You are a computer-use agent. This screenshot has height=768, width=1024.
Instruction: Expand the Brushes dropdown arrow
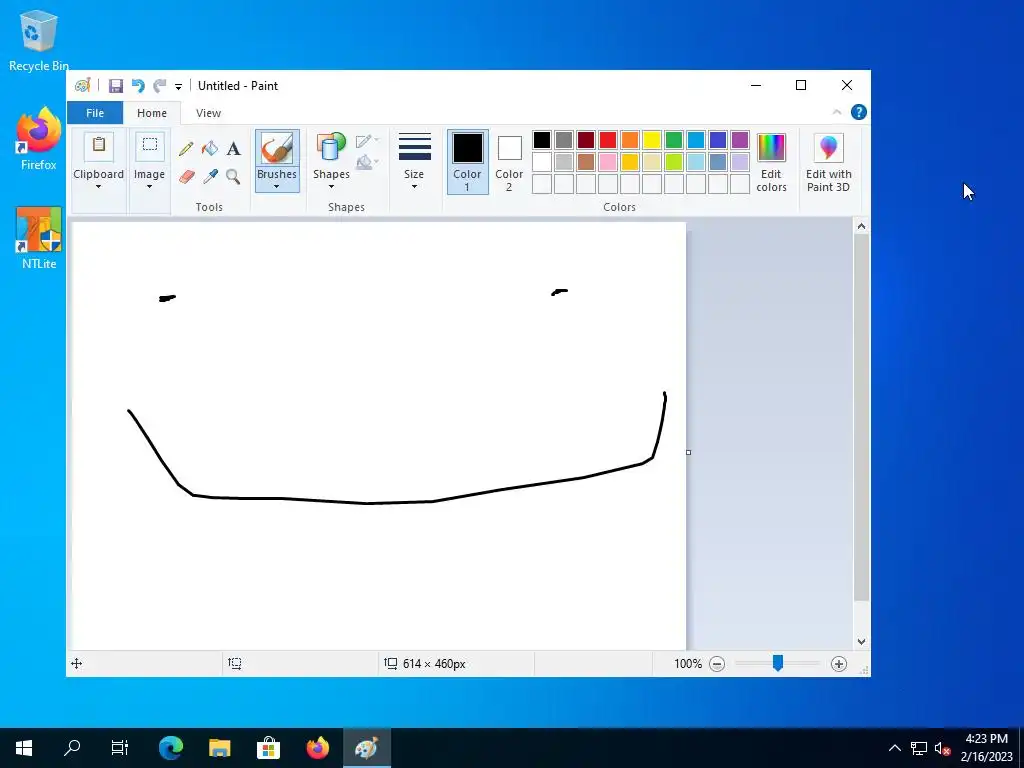(277, 187)
